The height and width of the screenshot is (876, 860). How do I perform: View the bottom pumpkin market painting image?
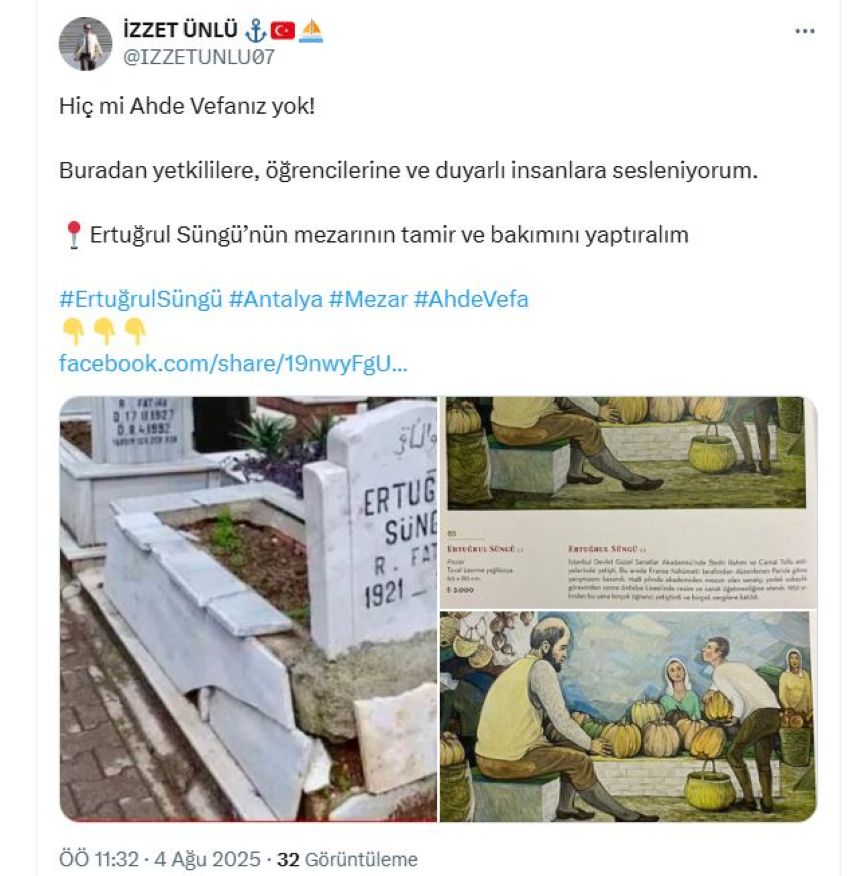[629, 717]
